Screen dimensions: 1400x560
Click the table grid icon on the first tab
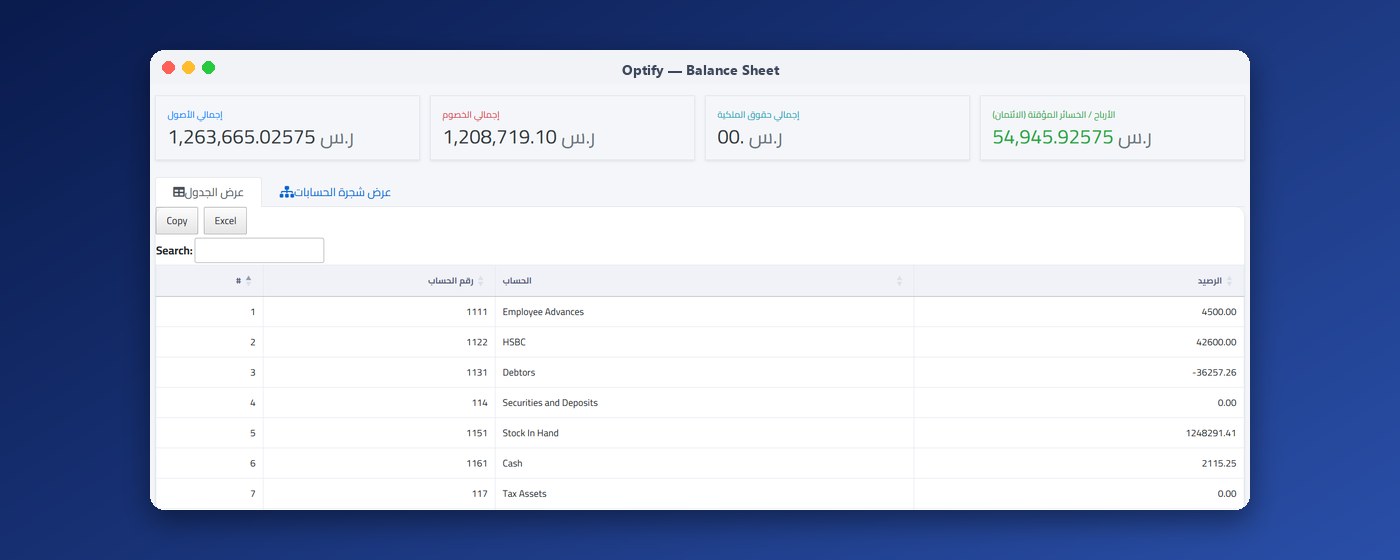(179, 192)
